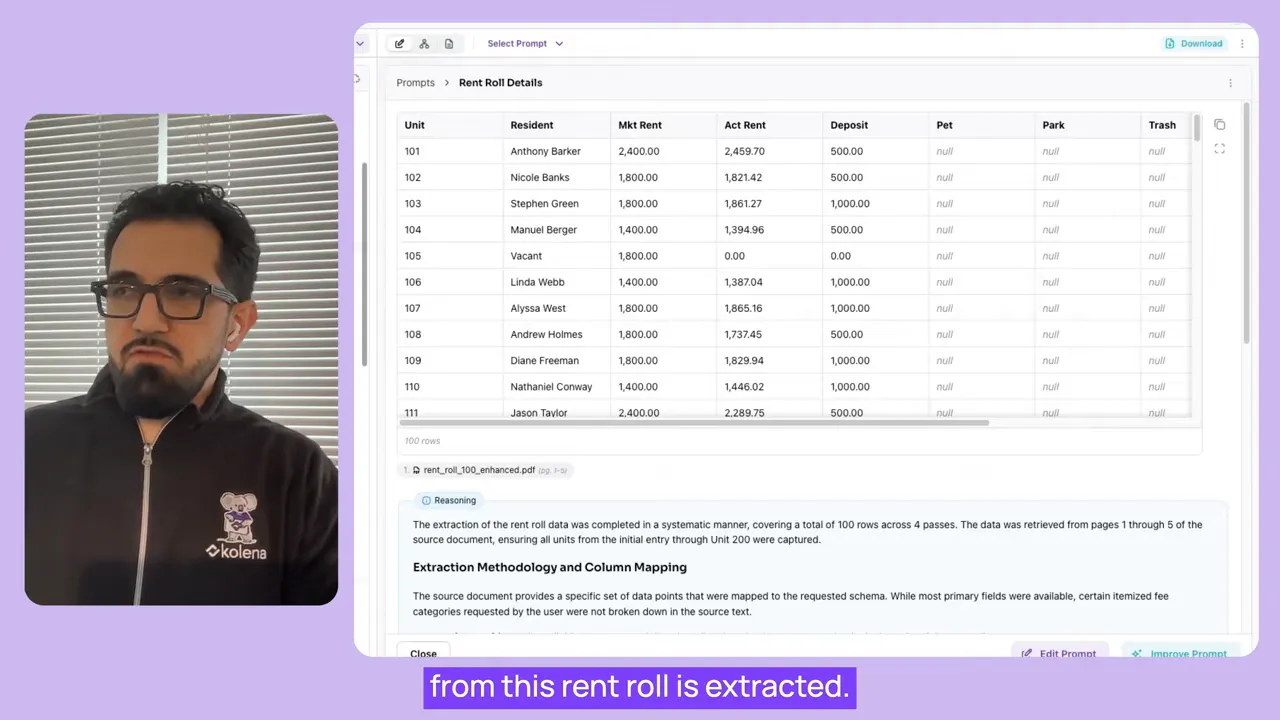Click the pencil icon on Edit Prompt
1280x720 pixels.
click(x=1026, y=653)
